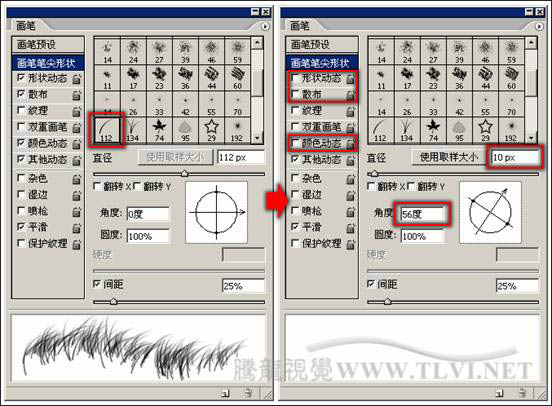
Task: Select 画笔笔尖形状 in right panel
Action: (322, 63)
